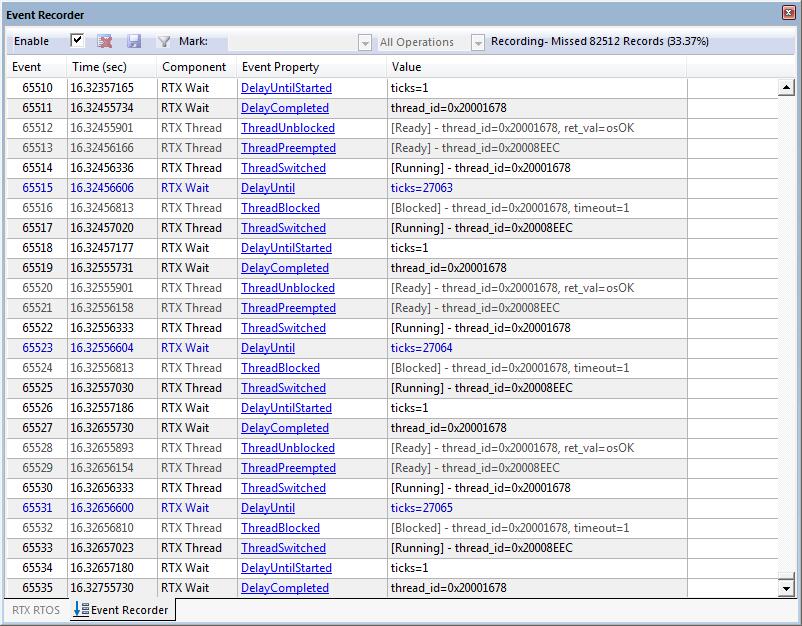This screenshot has height=626, width=802.
Task: Click time value 16.32556604
Action: (x=102, y=348)
